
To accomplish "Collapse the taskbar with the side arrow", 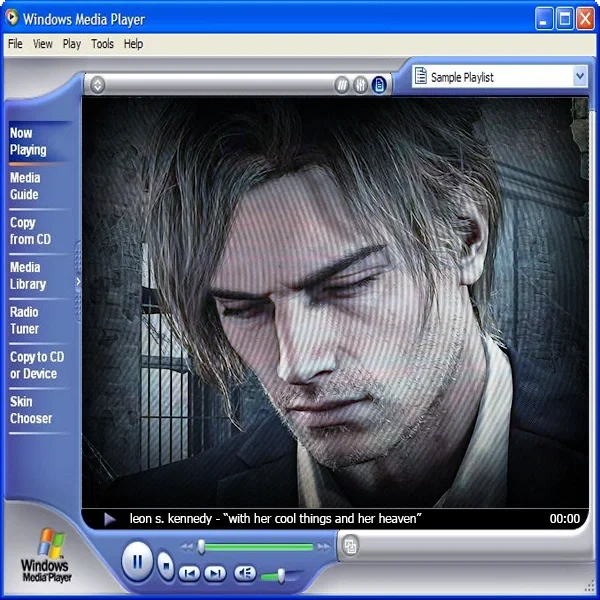I will [78, 282].
